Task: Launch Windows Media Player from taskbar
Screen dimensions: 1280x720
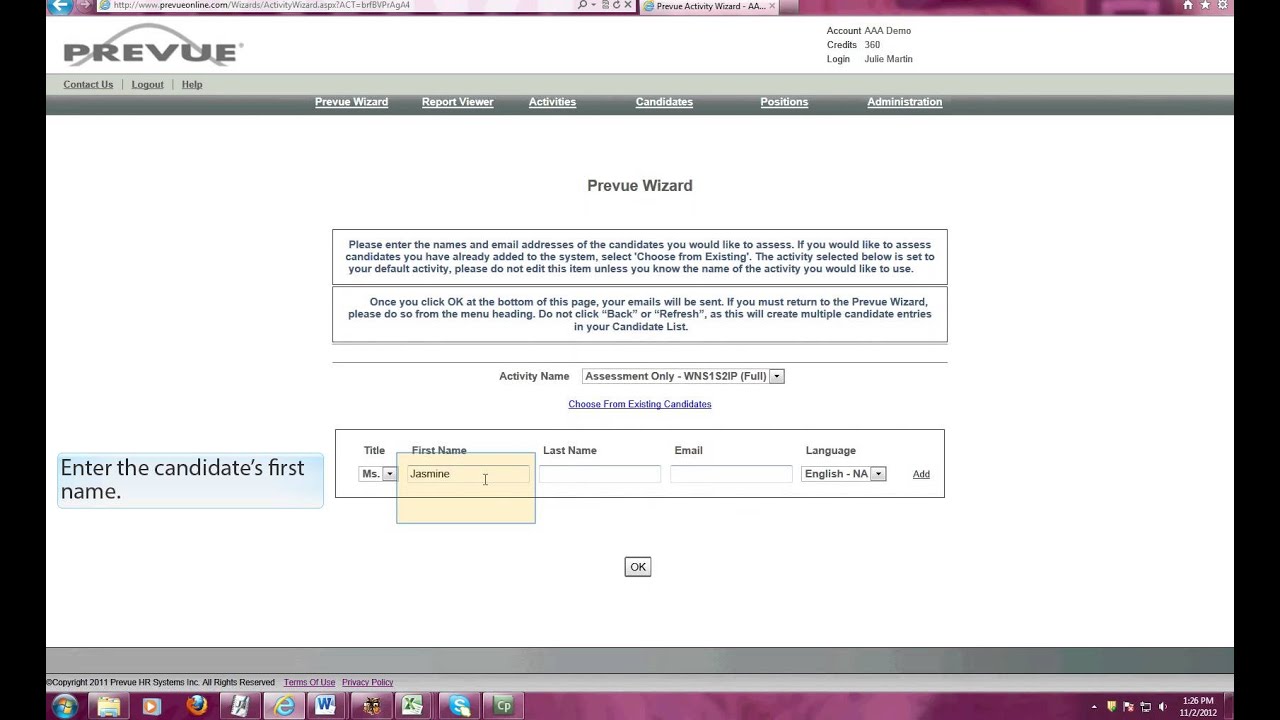Action: click(x=151, y=706)
